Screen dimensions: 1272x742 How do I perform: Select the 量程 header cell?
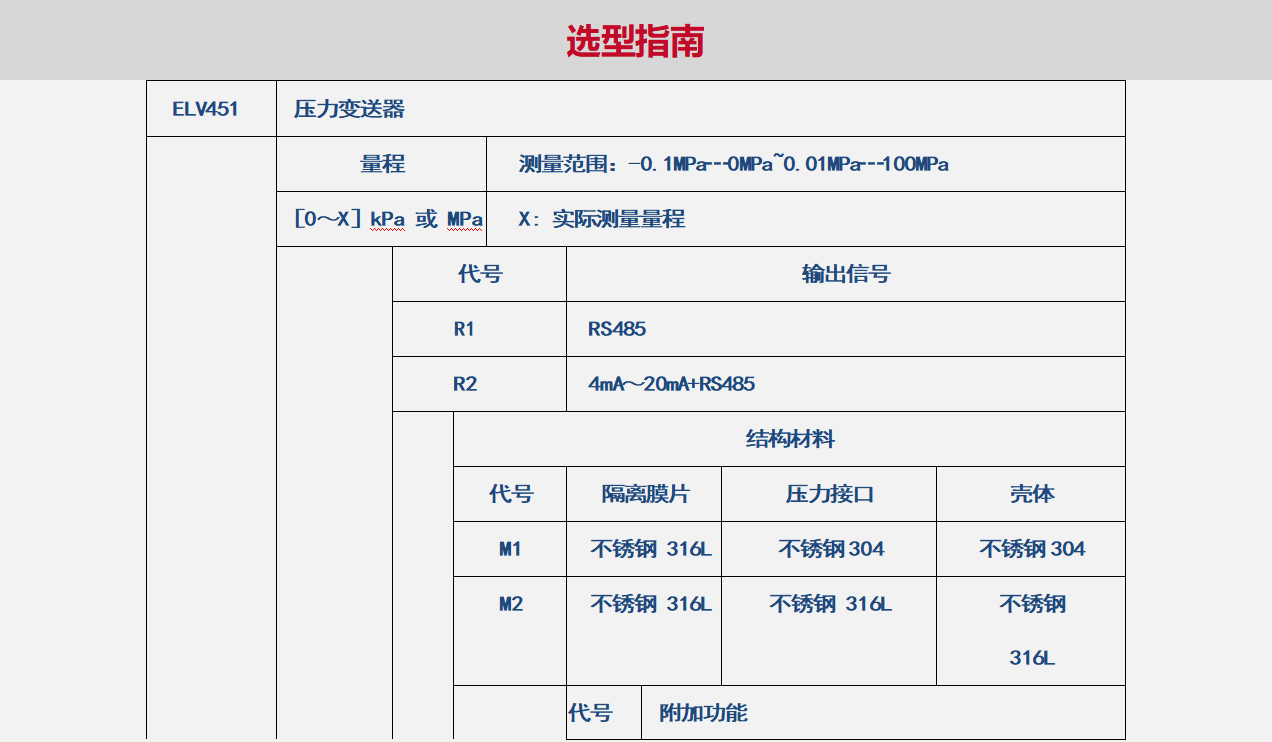click(382, 164)
